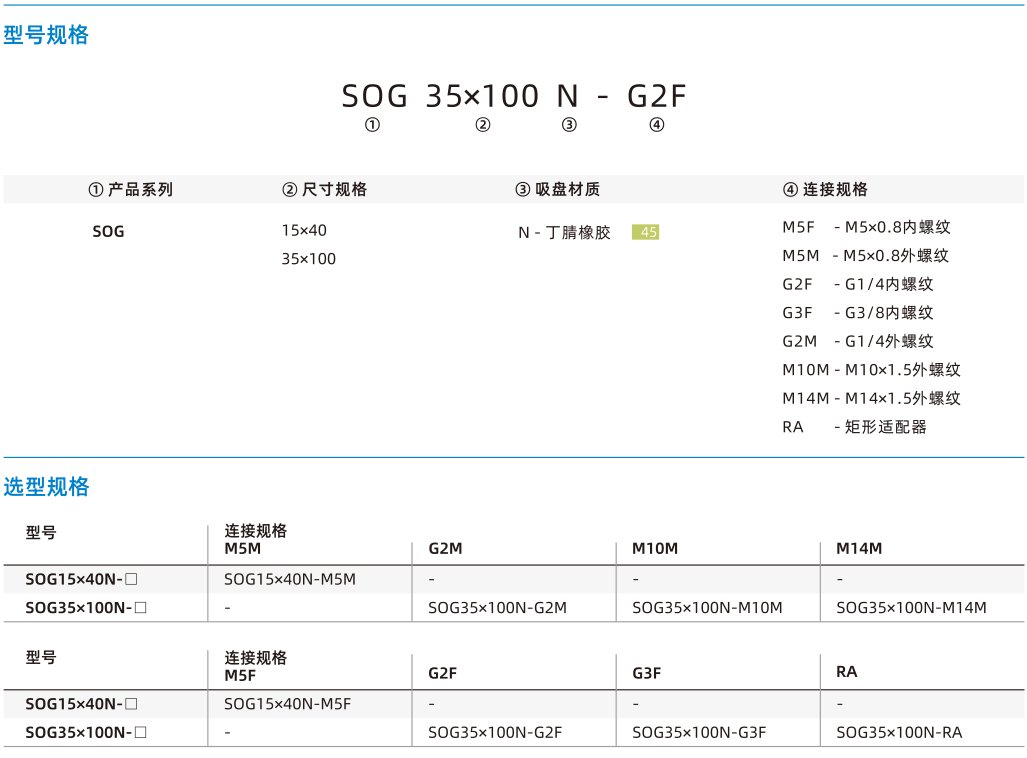Click the circled ① under the example model code
Screen dimensions: 1027x758
pyautogui.click(x=372, y=124)
